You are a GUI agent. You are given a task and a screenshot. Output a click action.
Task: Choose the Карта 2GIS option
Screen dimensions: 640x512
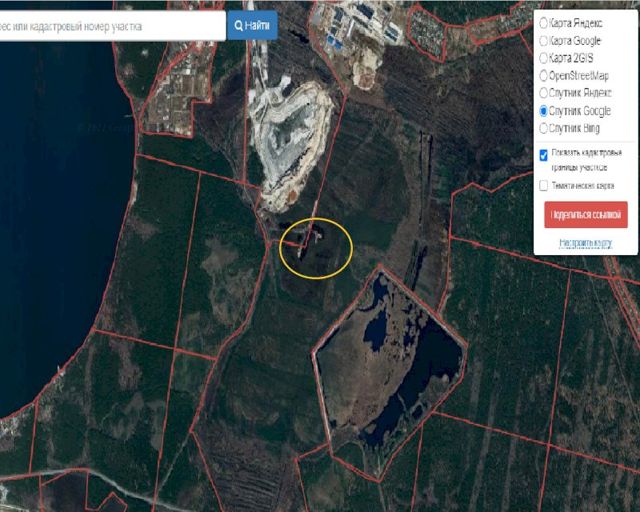click(x=544, y=58)
